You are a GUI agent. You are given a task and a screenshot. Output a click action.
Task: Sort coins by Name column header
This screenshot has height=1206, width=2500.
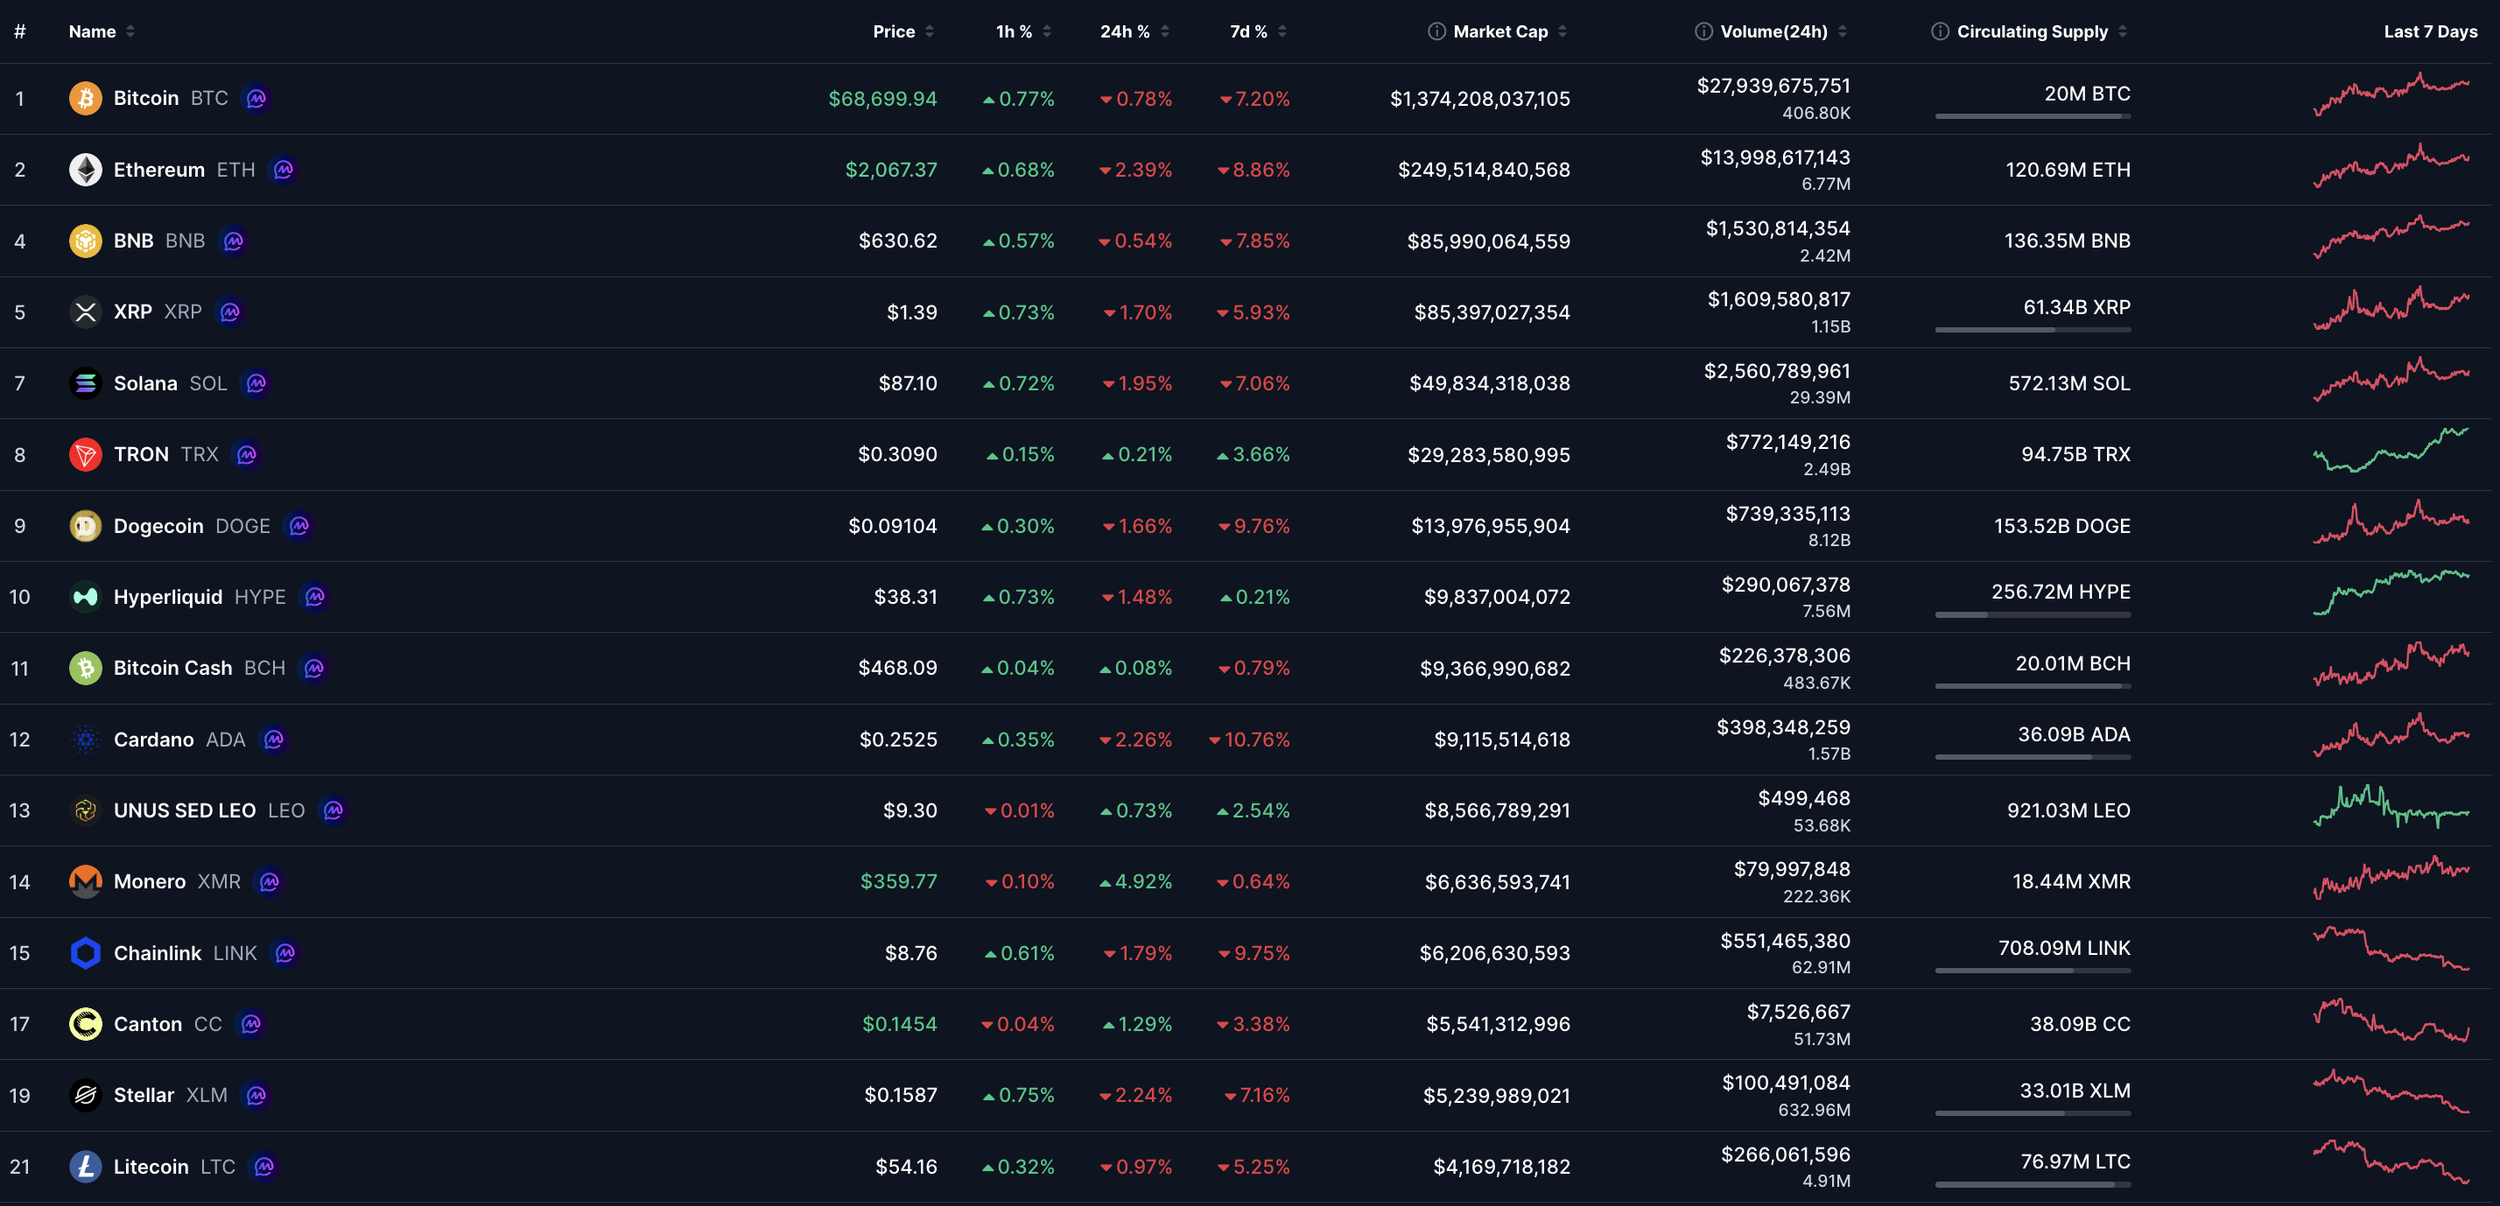(x=93, y=32)
